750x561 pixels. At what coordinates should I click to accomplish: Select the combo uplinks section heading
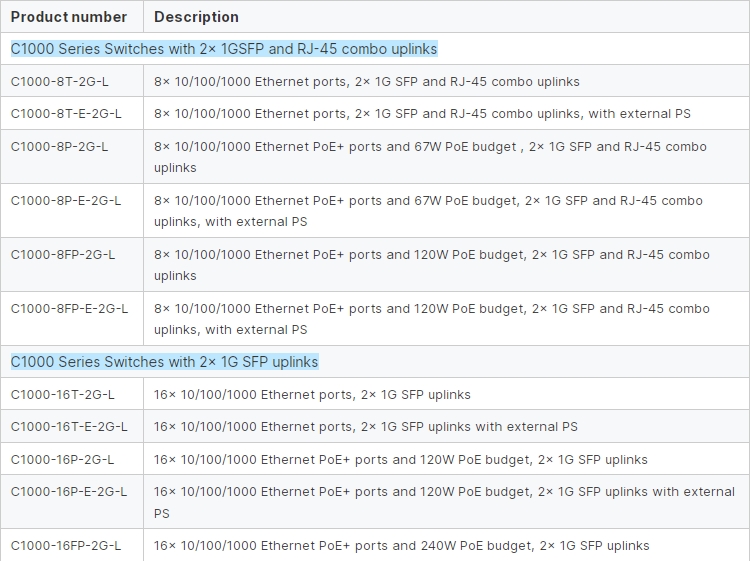coord(224,49)
